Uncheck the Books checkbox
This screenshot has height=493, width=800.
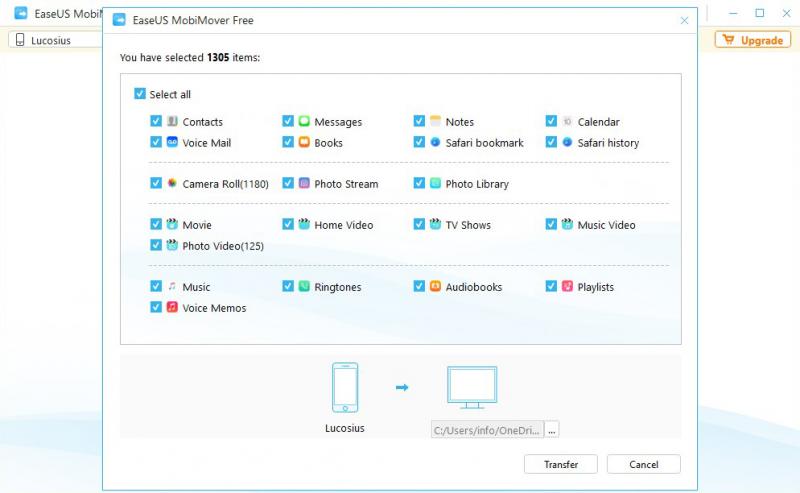(x=288, y=142)
